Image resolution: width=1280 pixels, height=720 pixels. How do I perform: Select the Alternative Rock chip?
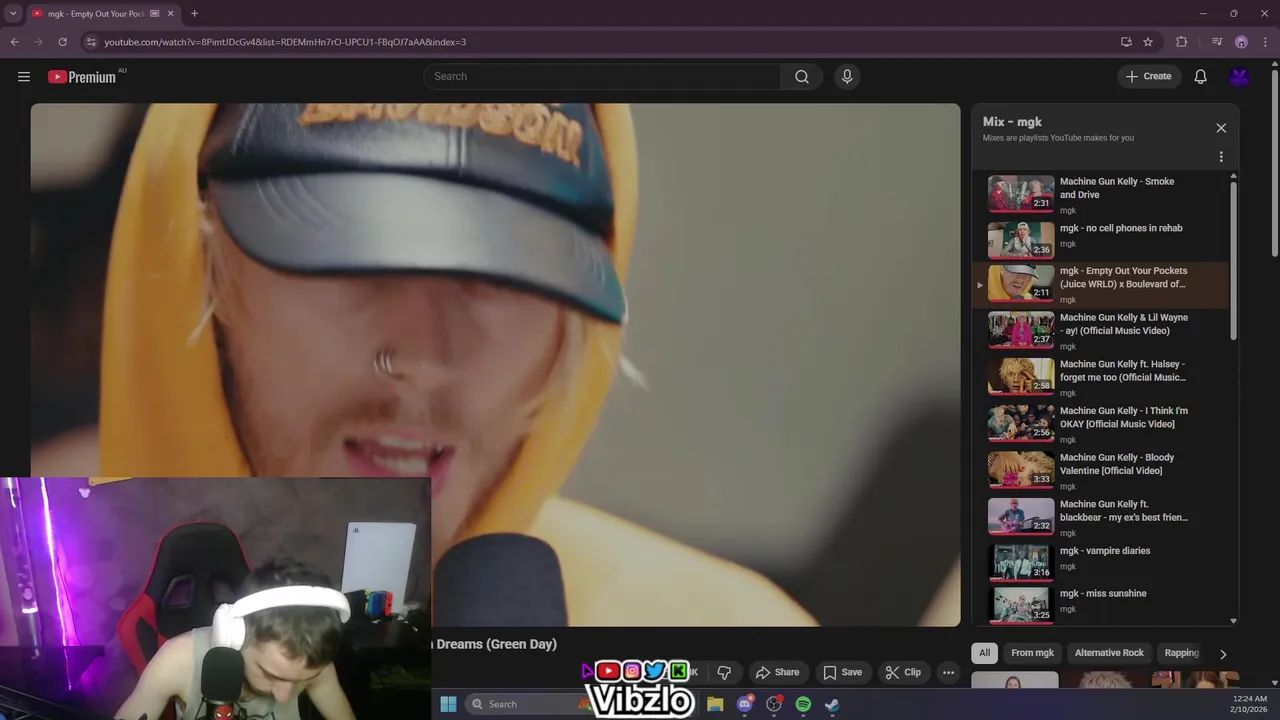coord(1109,653)
